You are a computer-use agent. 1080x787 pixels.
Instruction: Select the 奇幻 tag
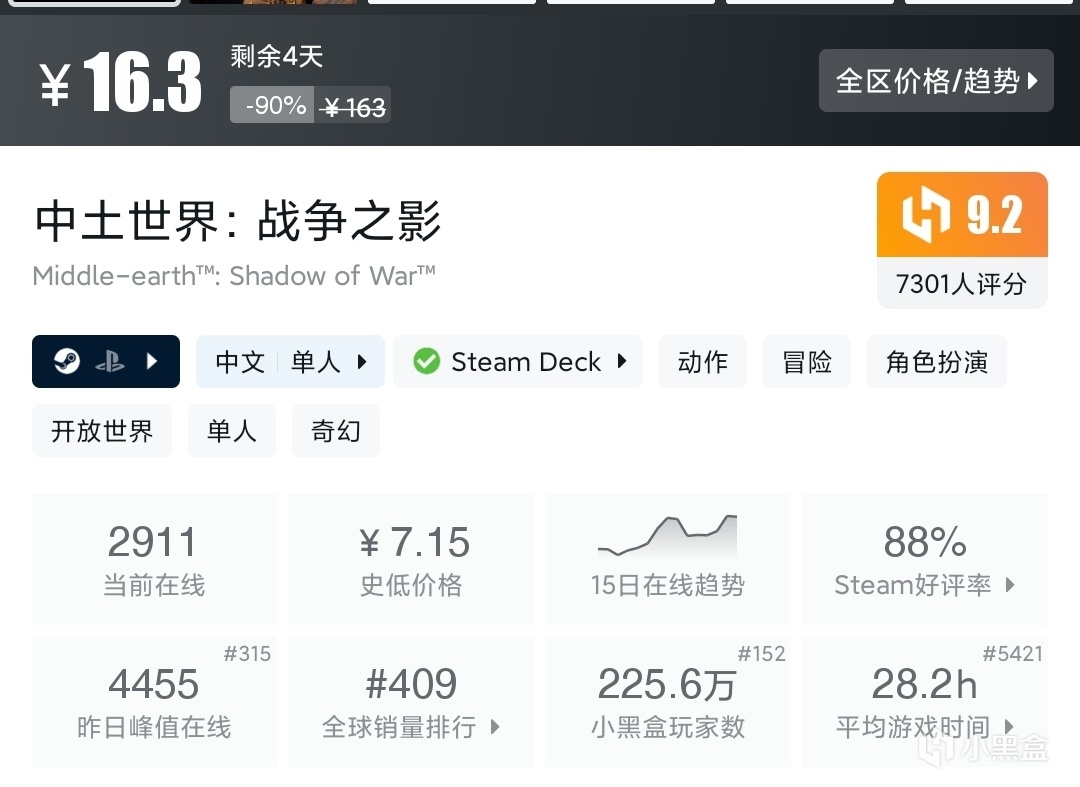click(335, 431)
